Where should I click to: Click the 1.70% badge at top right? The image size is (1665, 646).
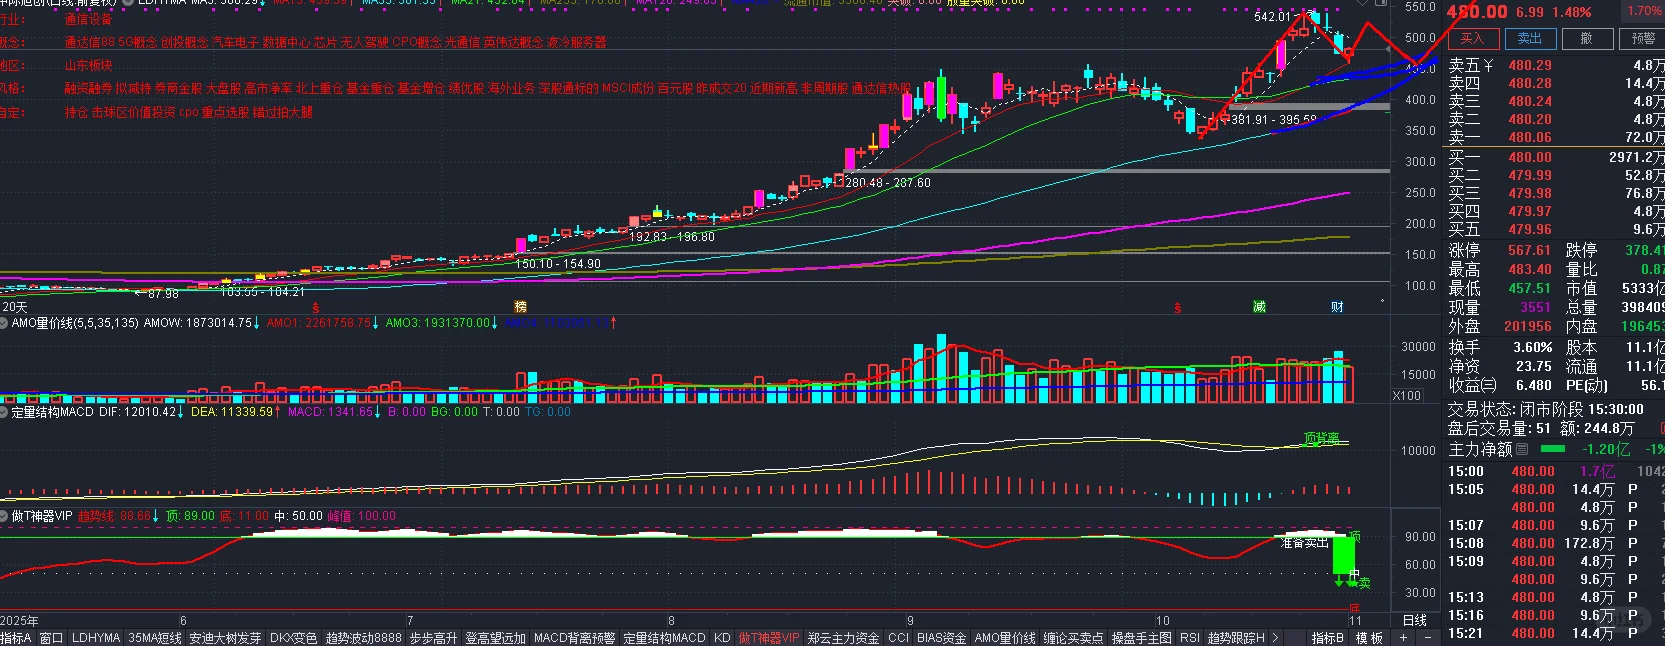(1643, 11)
